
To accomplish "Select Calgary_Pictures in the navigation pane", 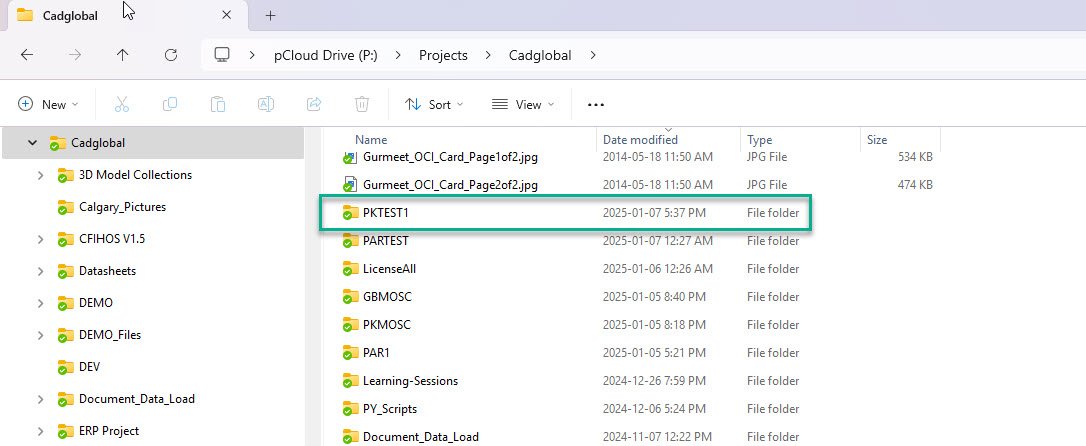I will click(122, 207).
